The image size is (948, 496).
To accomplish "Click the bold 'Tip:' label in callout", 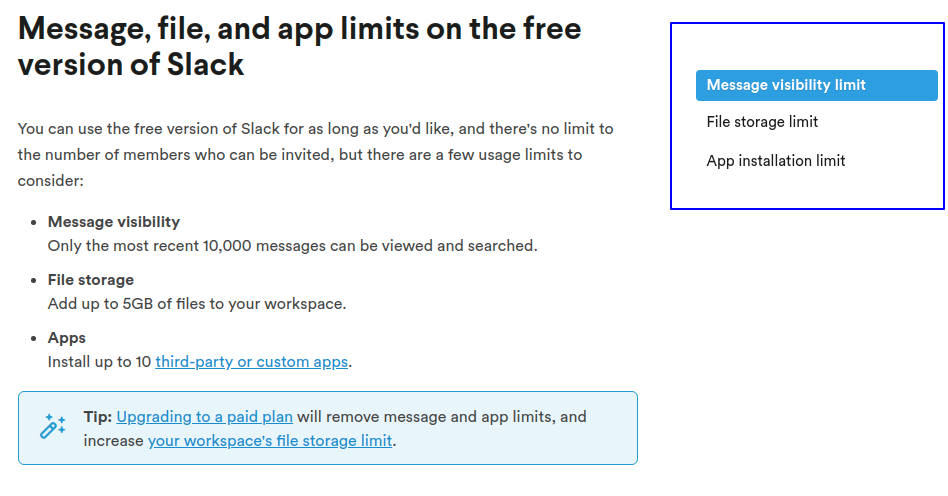I will pos(98,417).
